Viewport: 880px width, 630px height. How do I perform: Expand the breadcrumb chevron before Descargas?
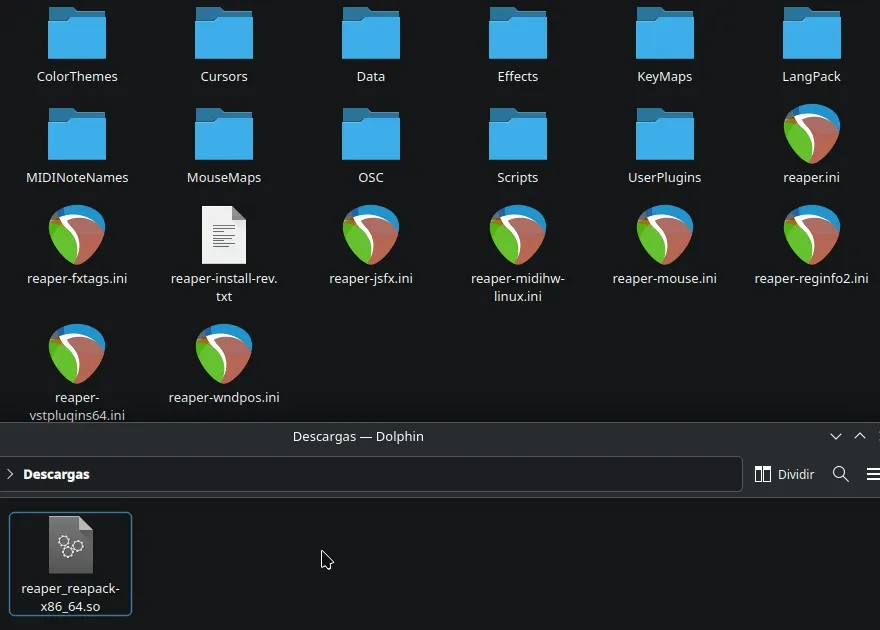tap(10, 474)
